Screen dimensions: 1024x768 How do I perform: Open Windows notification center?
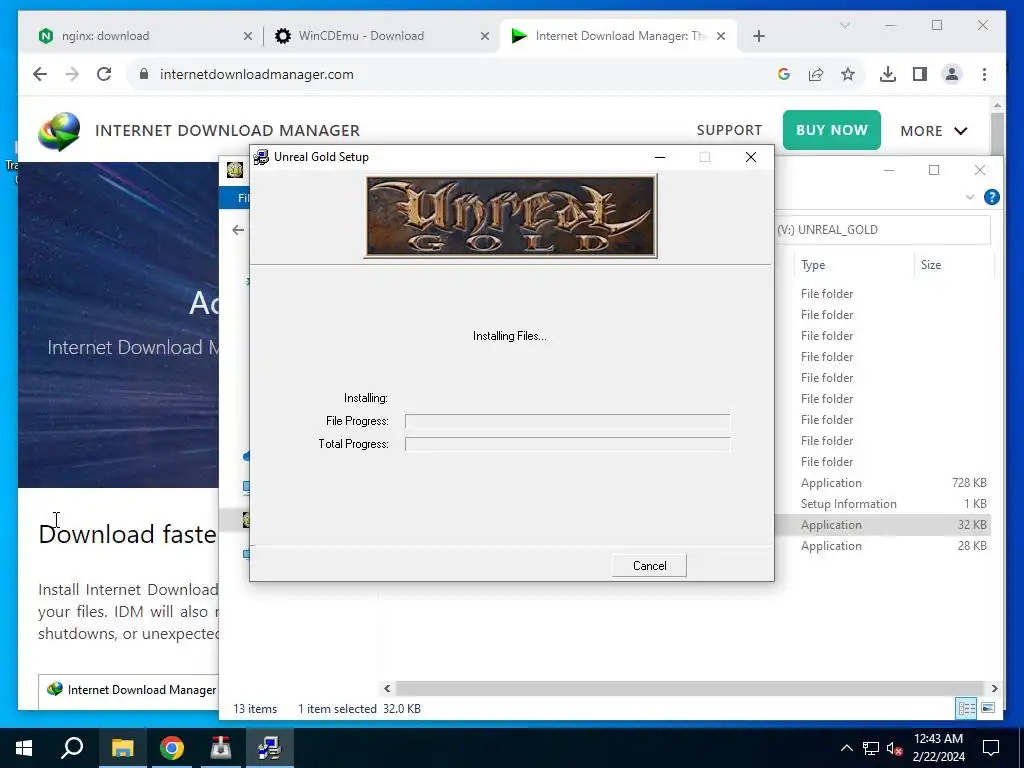coord(991,748)
